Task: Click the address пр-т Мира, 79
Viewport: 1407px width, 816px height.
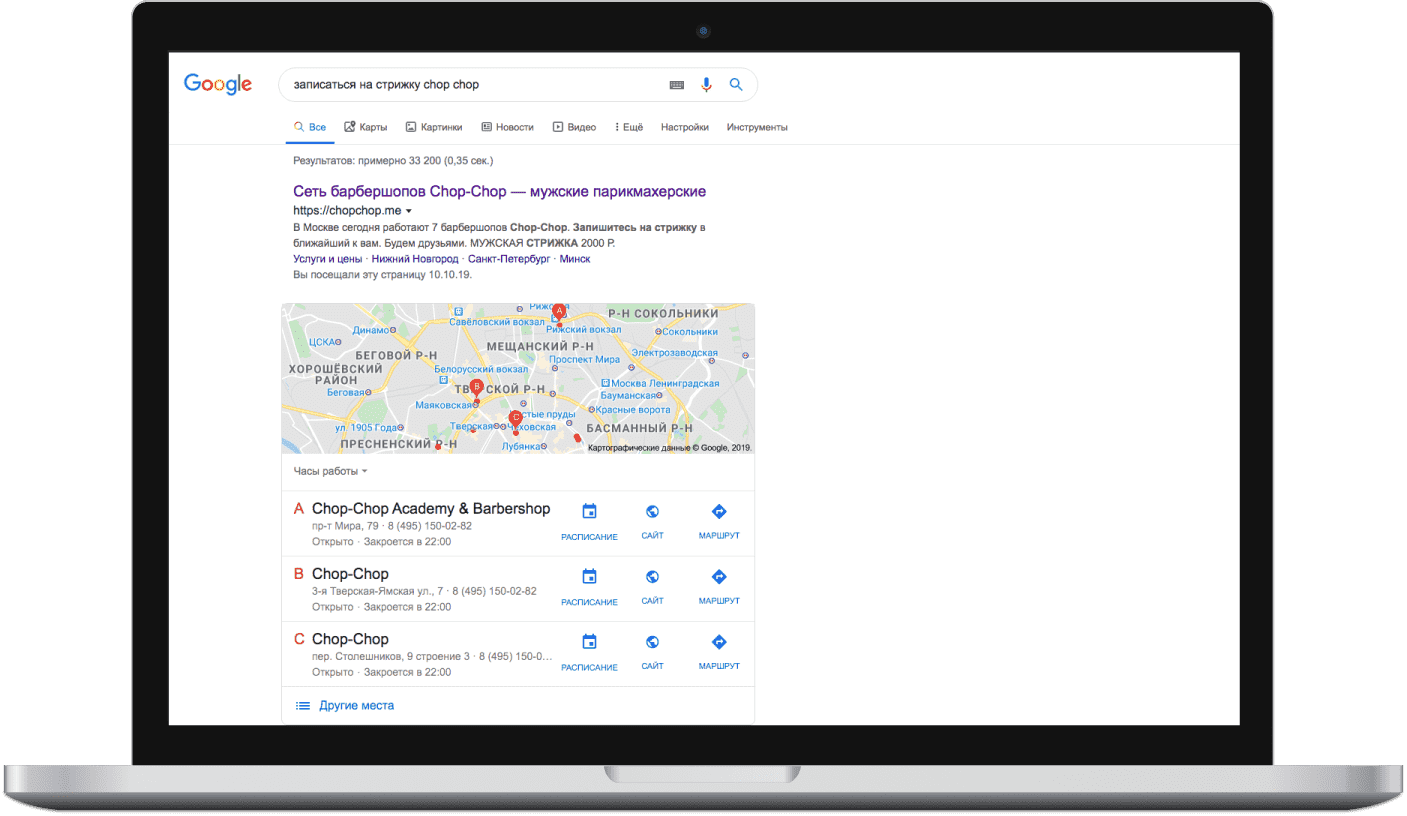Action: coord(345,526)
